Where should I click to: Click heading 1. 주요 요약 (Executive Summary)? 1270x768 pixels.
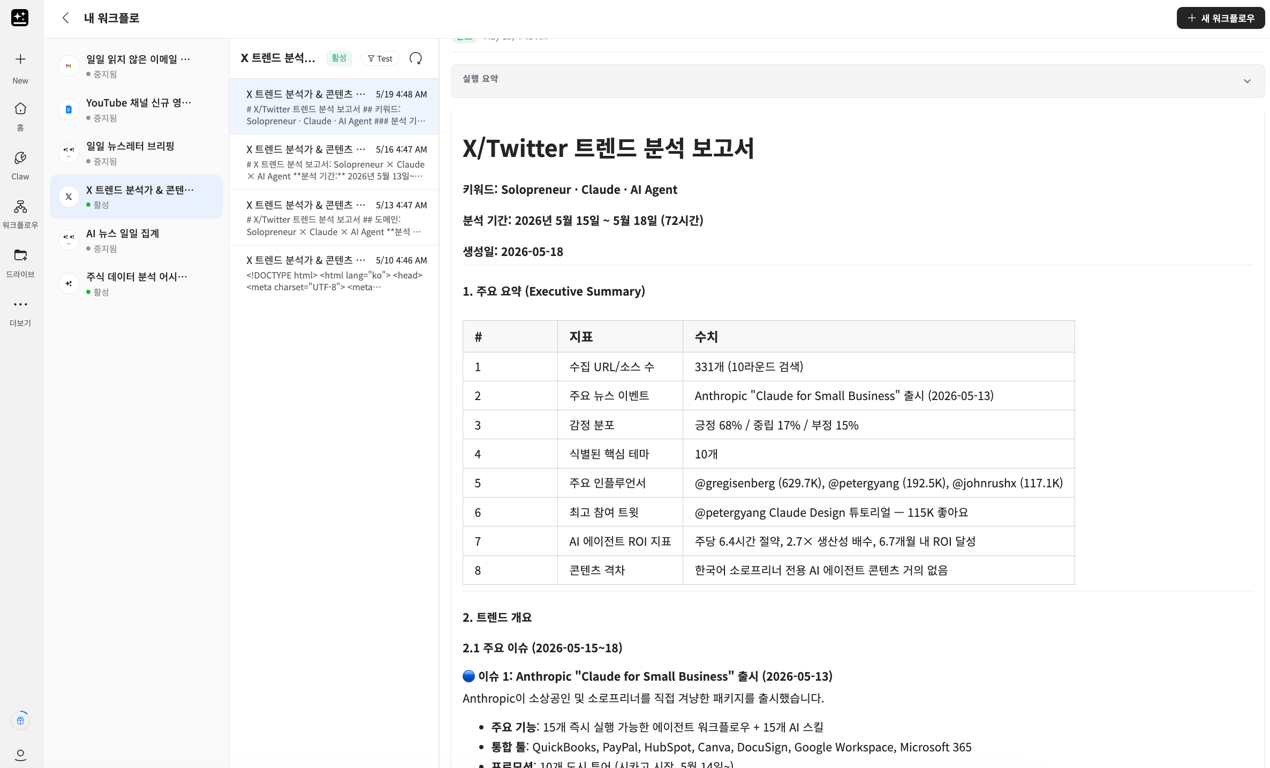553,291
